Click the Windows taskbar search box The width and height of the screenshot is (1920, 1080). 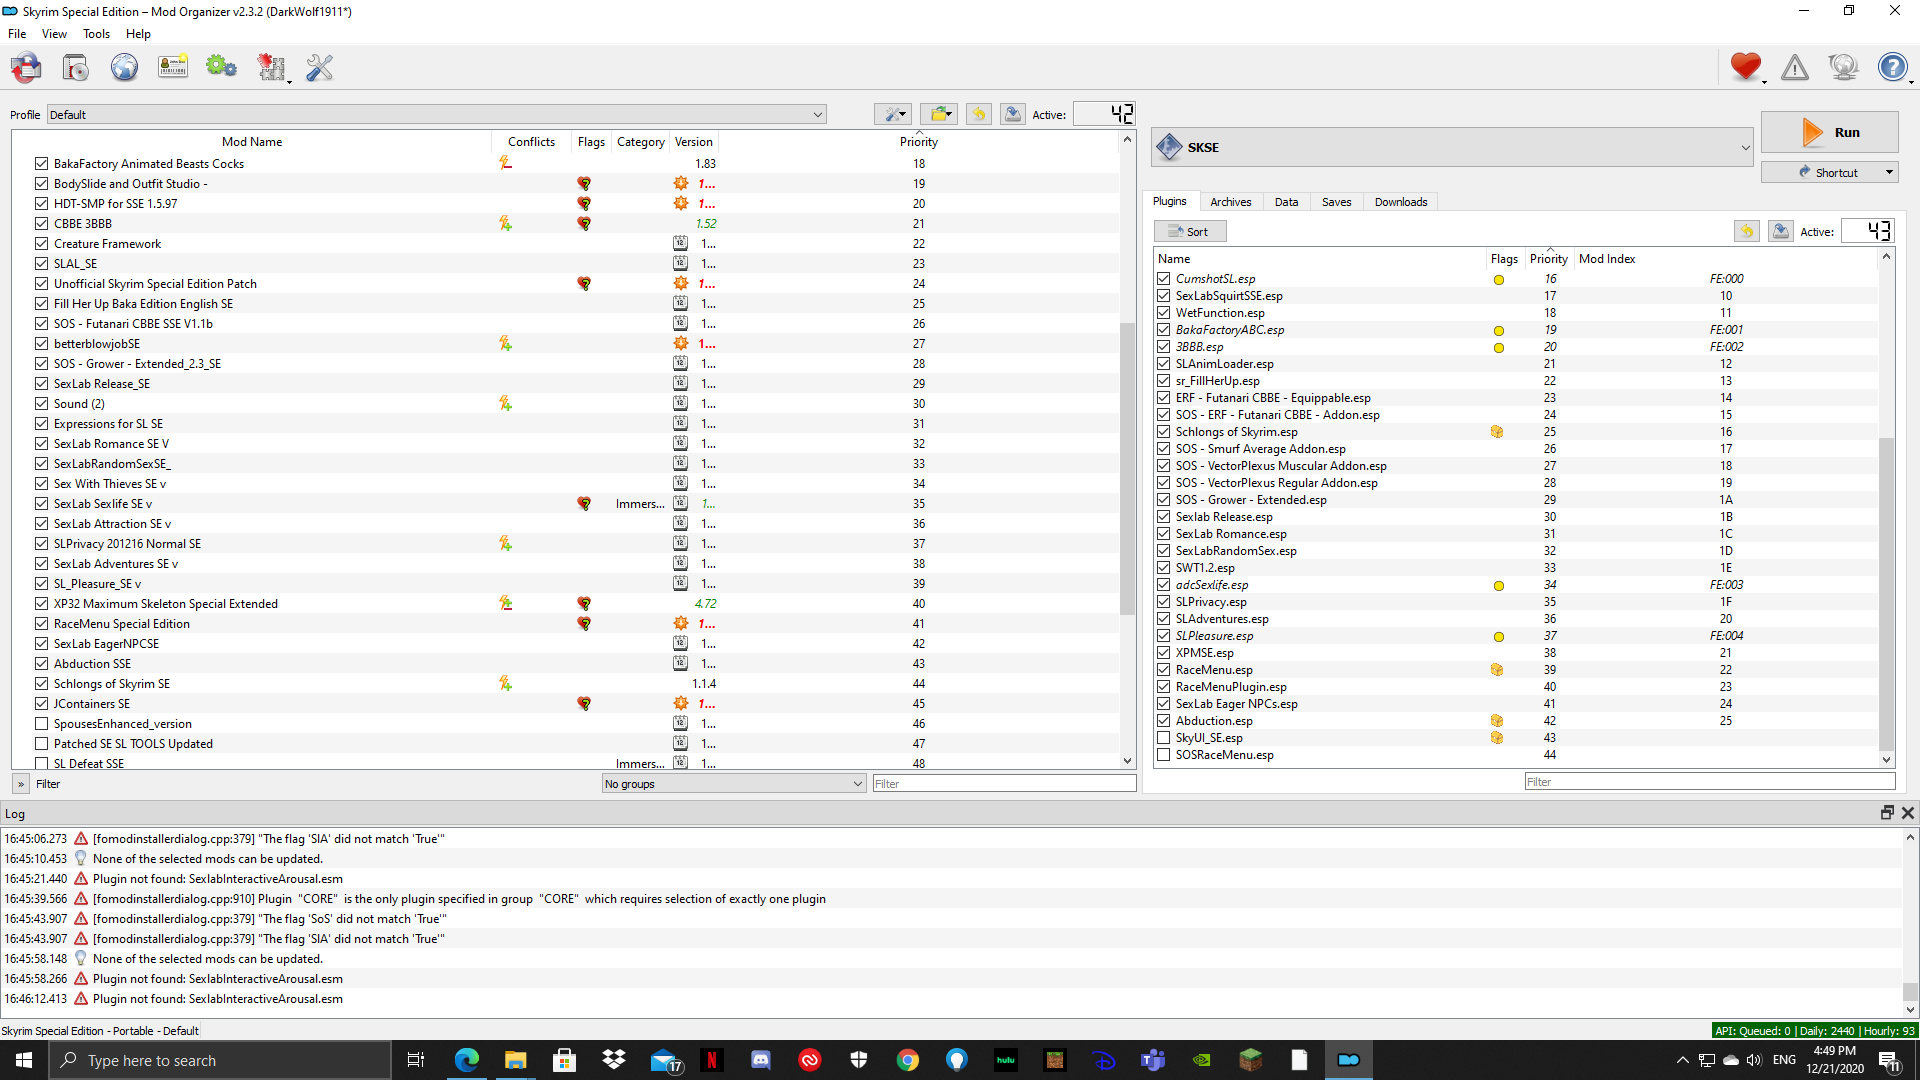tap(219, 1060)
